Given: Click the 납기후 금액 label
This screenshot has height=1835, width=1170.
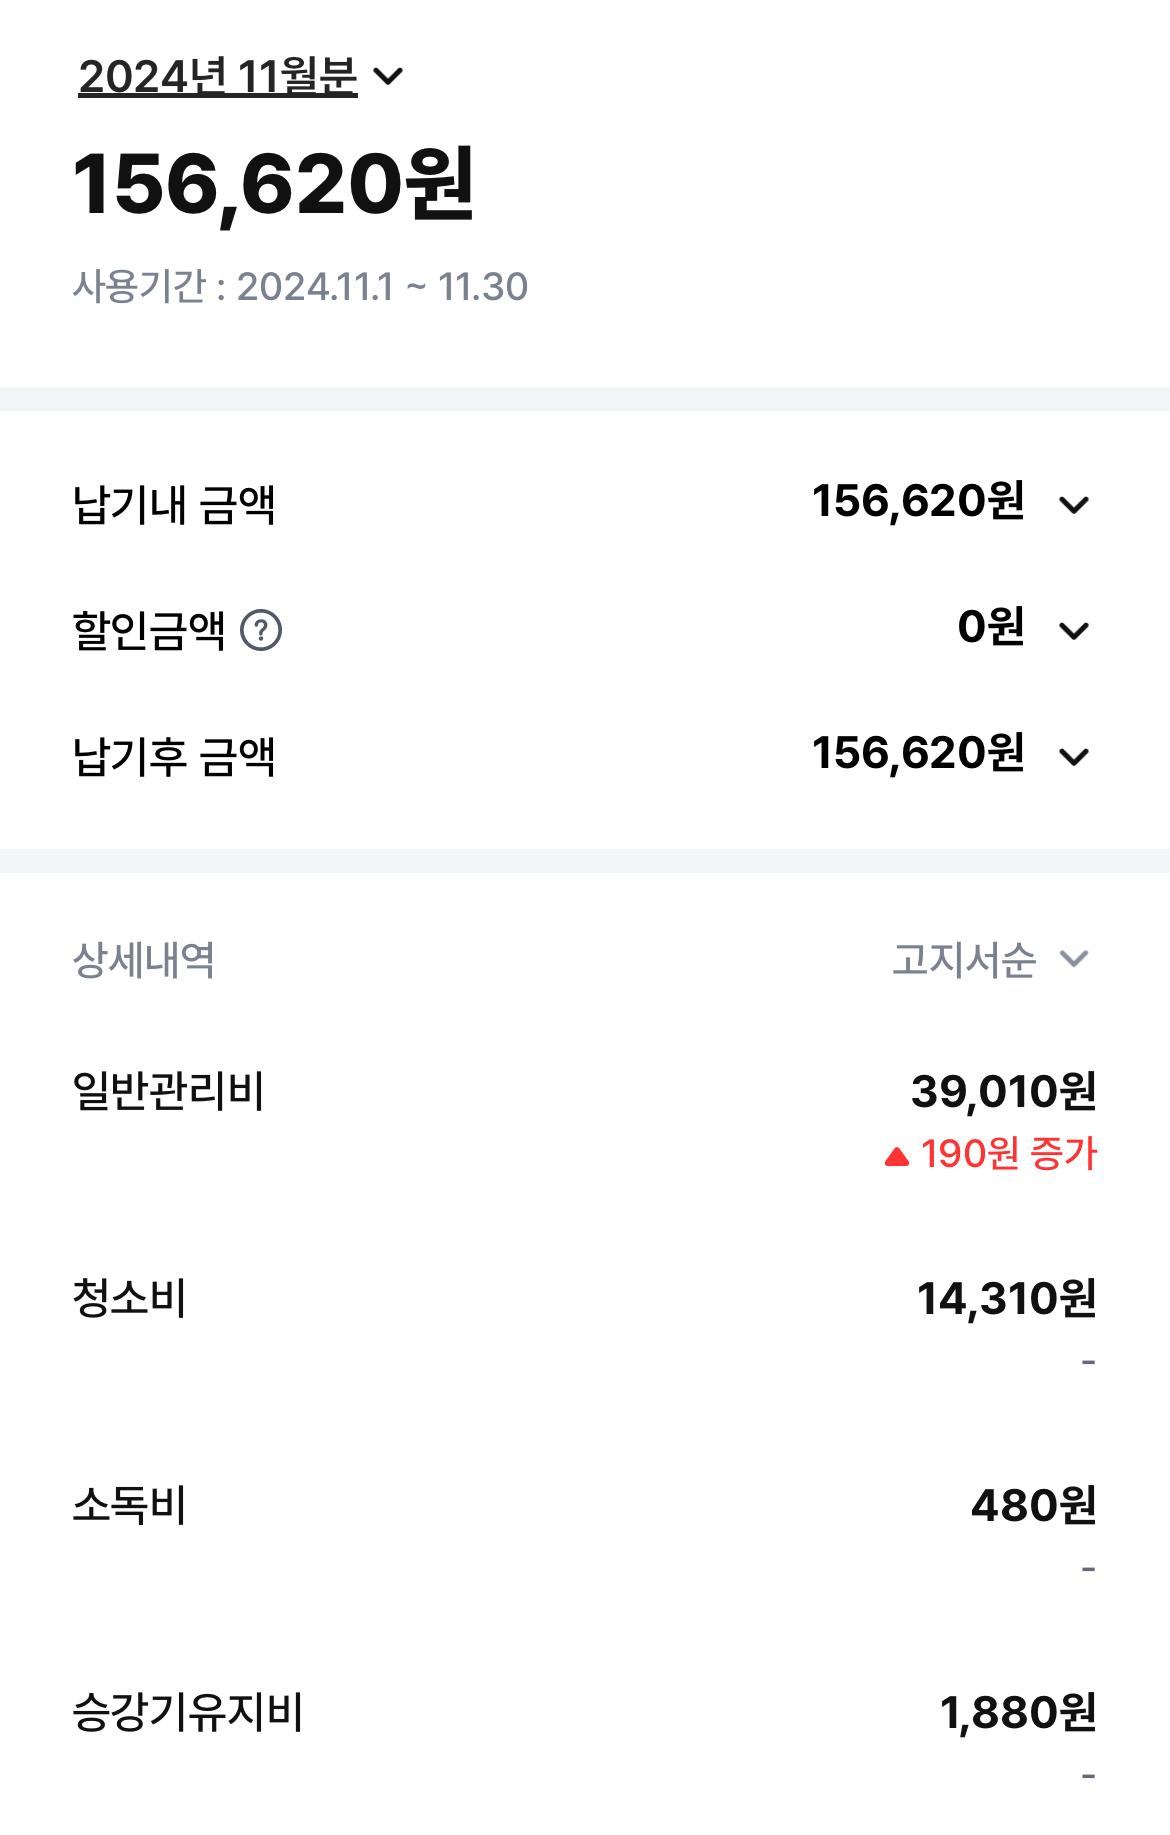Looking at the screenshot, I should (x=174, y=757).
